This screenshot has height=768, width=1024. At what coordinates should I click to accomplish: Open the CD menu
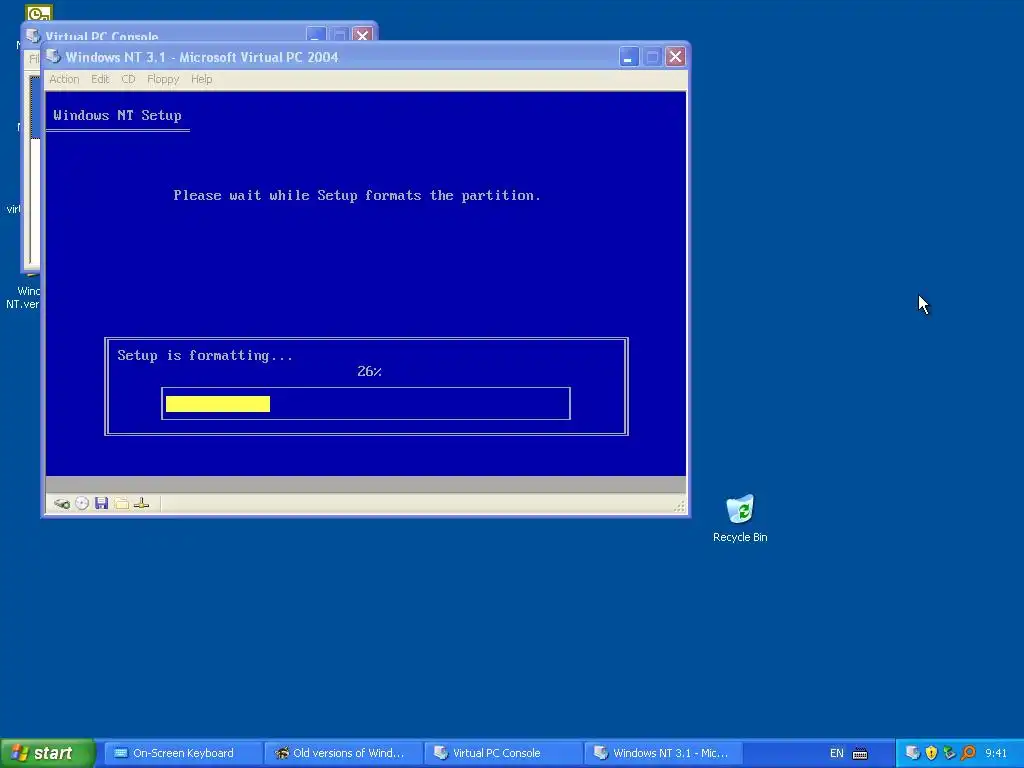pyautogui.click(x=128, y=79)
